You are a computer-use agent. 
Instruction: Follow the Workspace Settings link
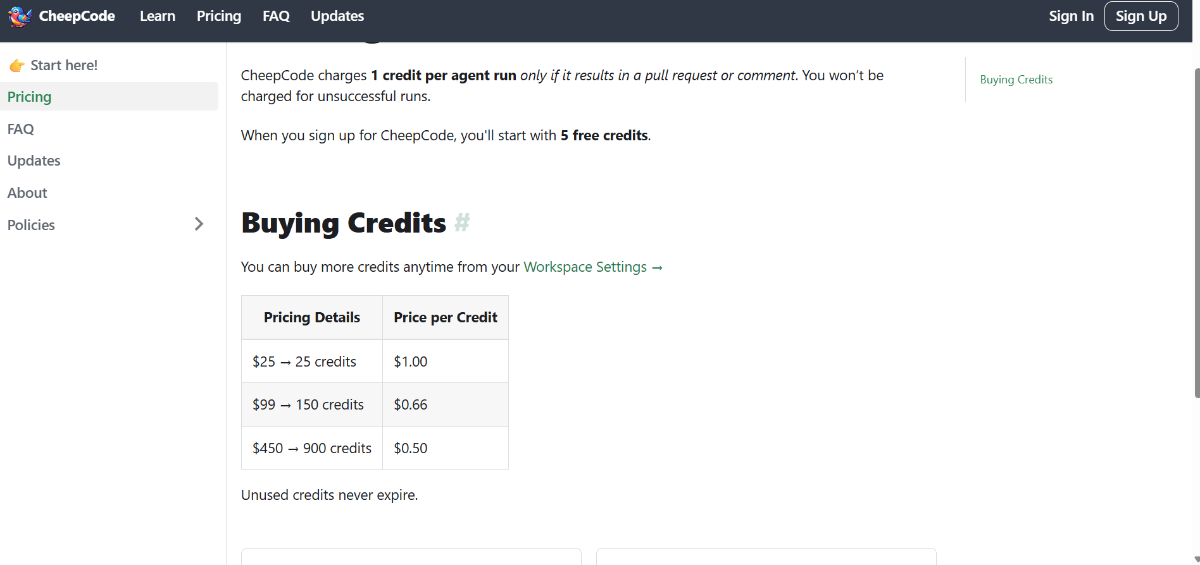[x=592, y=267]
